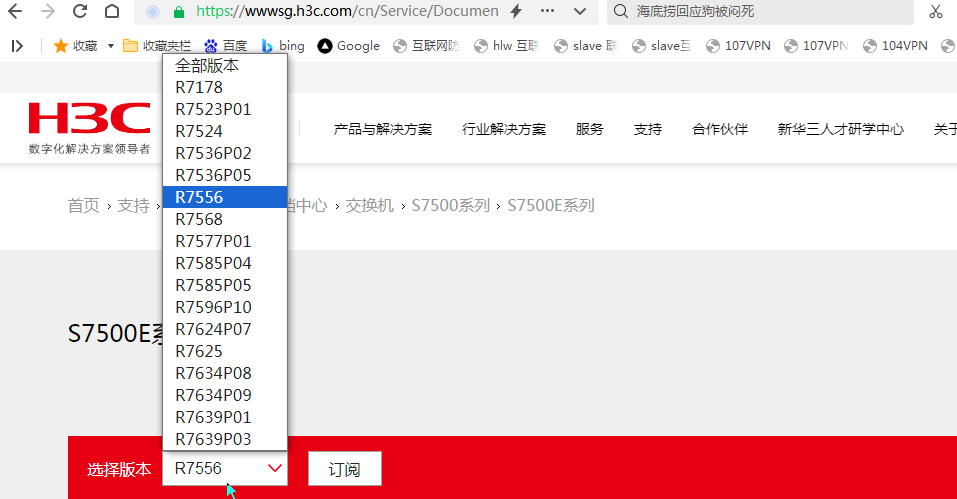Select version R7596P10
The width and height of the screenshot is (957, 499).
(x=225, y=307)
